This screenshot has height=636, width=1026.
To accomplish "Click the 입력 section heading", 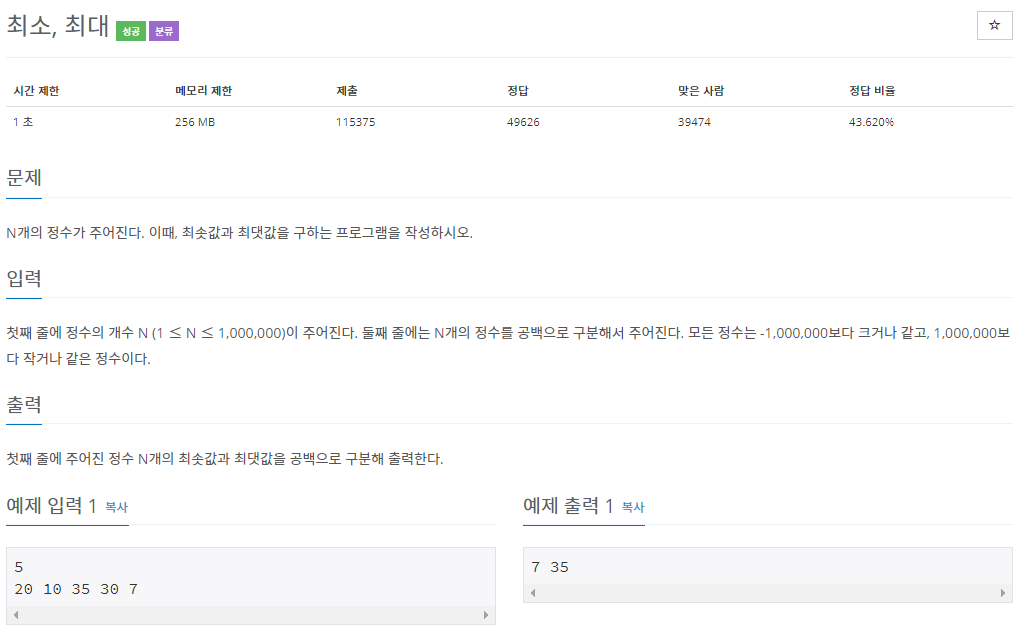I will point(24,279).
